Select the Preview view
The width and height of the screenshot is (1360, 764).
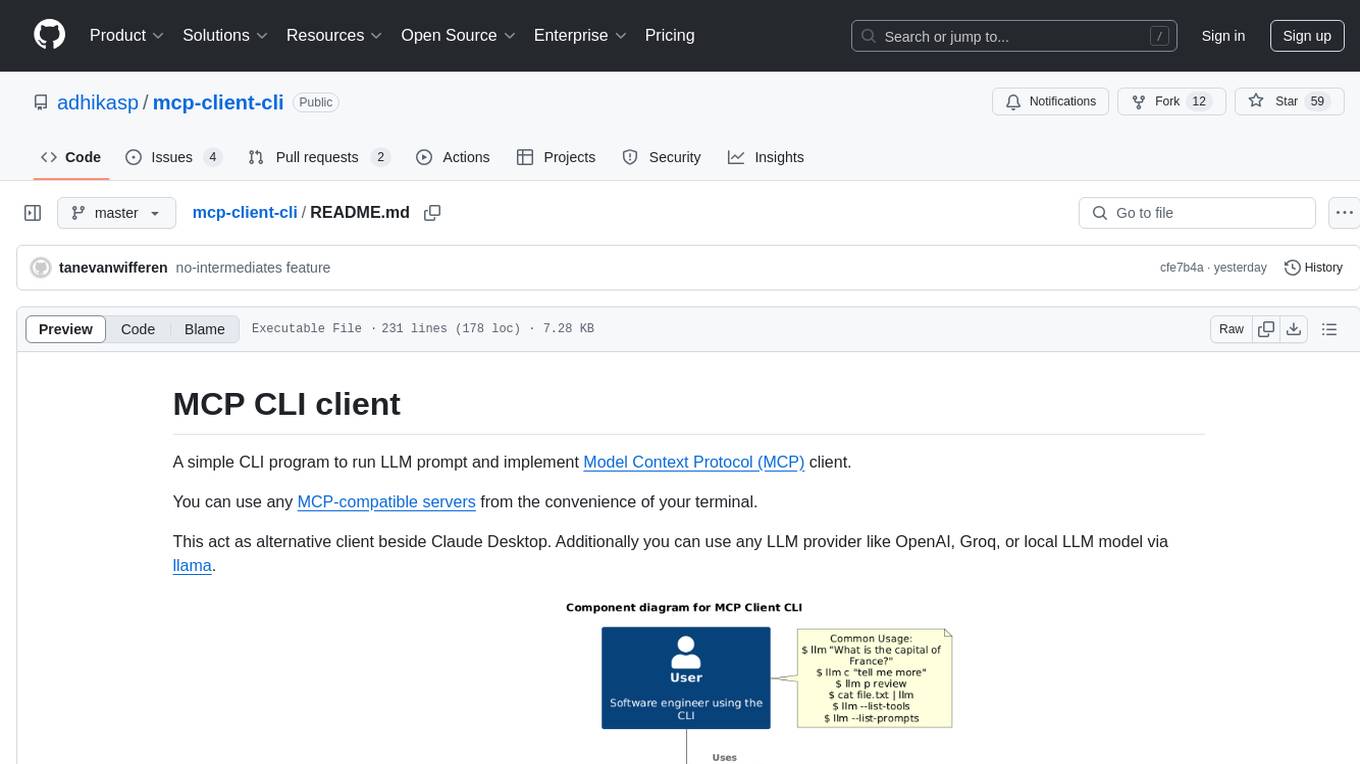(x=66, y=329)
